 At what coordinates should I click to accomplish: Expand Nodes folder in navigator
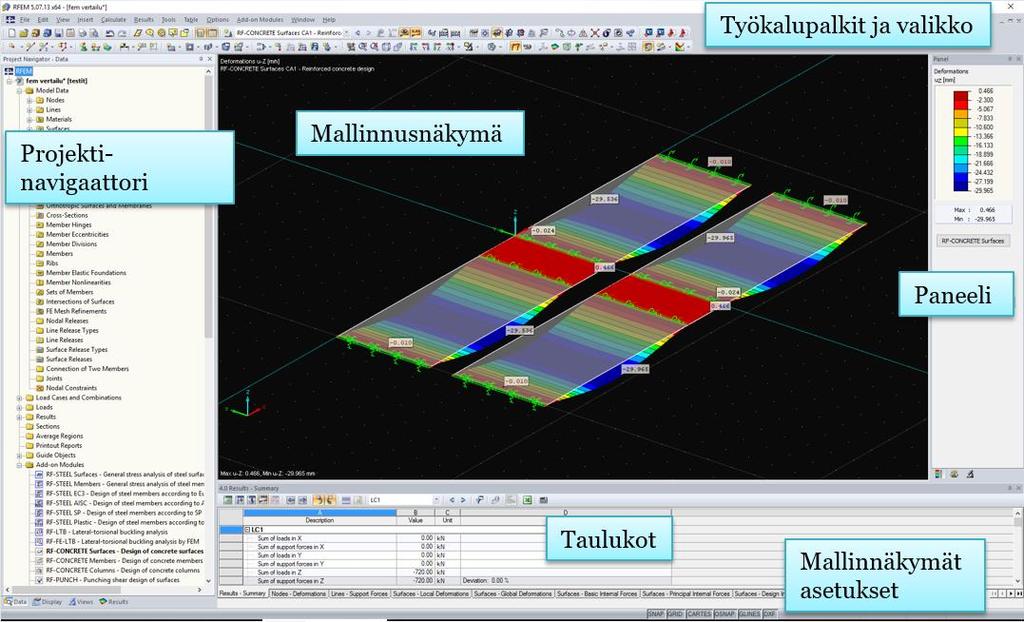click(x=29, y=101)
